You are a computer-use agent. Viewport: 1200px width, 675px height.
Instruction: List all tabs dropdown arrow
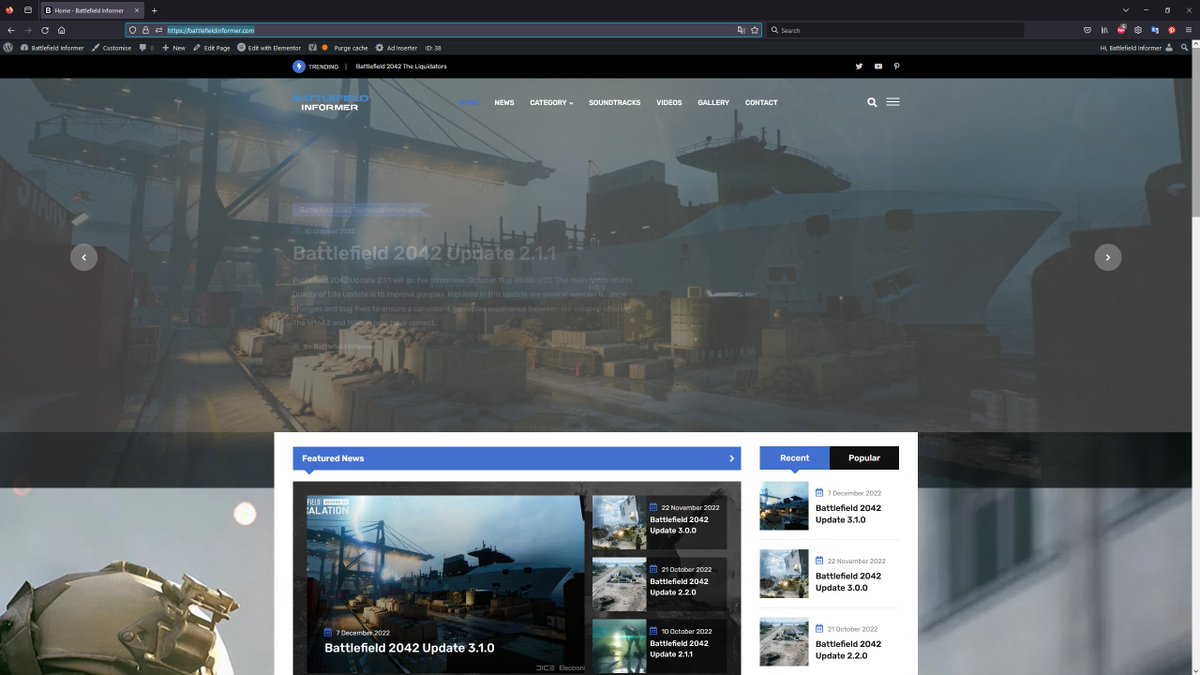pos(1124,10)
